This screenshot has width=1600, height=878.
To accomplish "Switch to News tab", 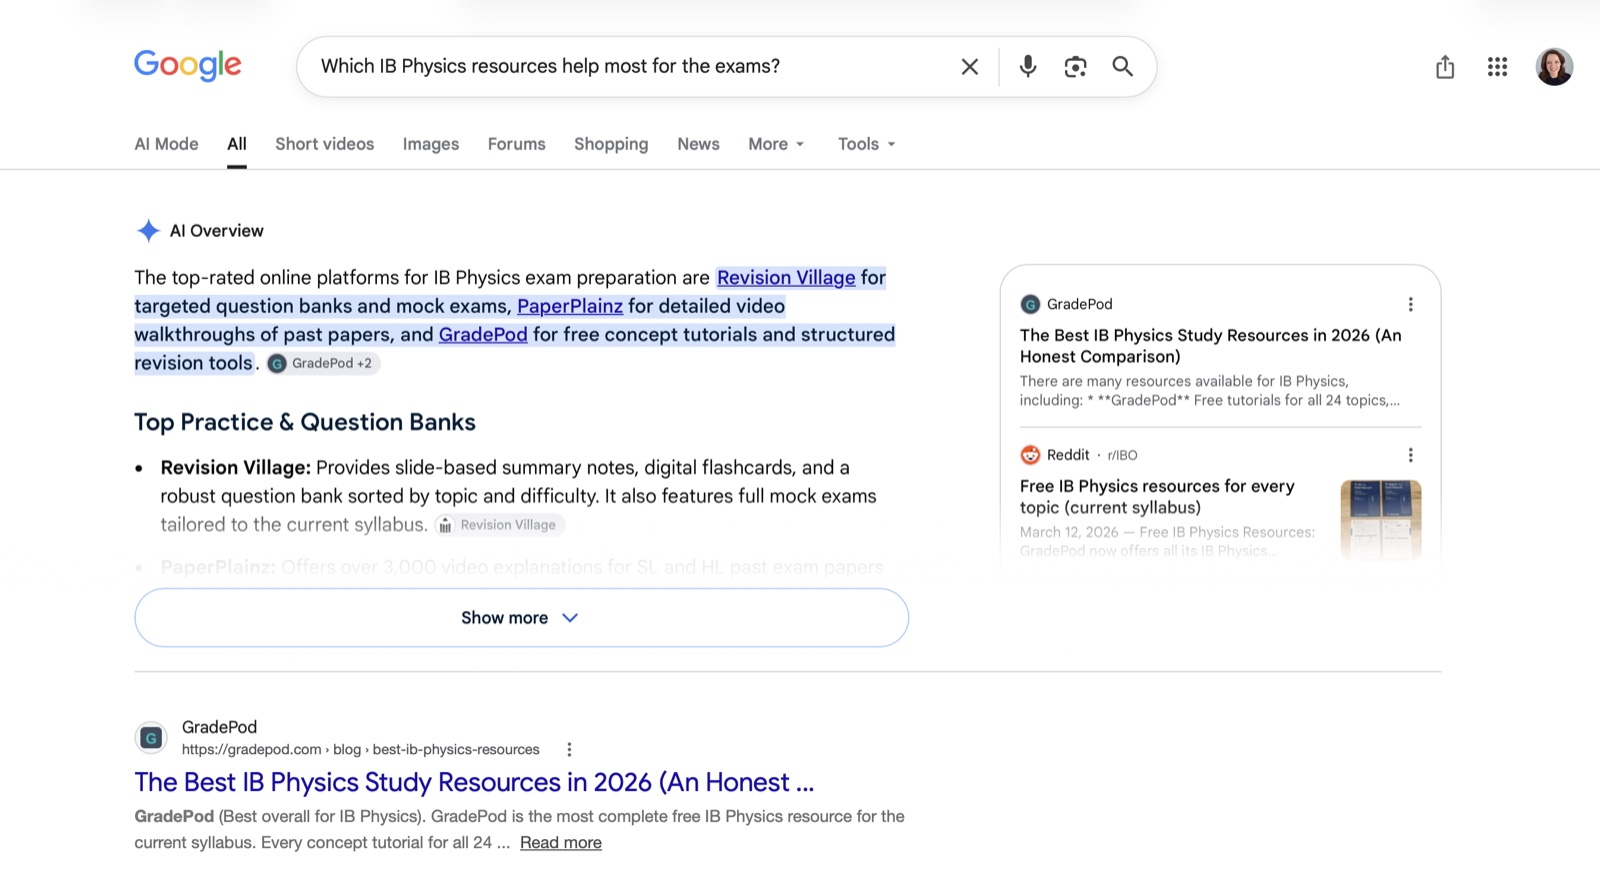I will tap(698, 144).
